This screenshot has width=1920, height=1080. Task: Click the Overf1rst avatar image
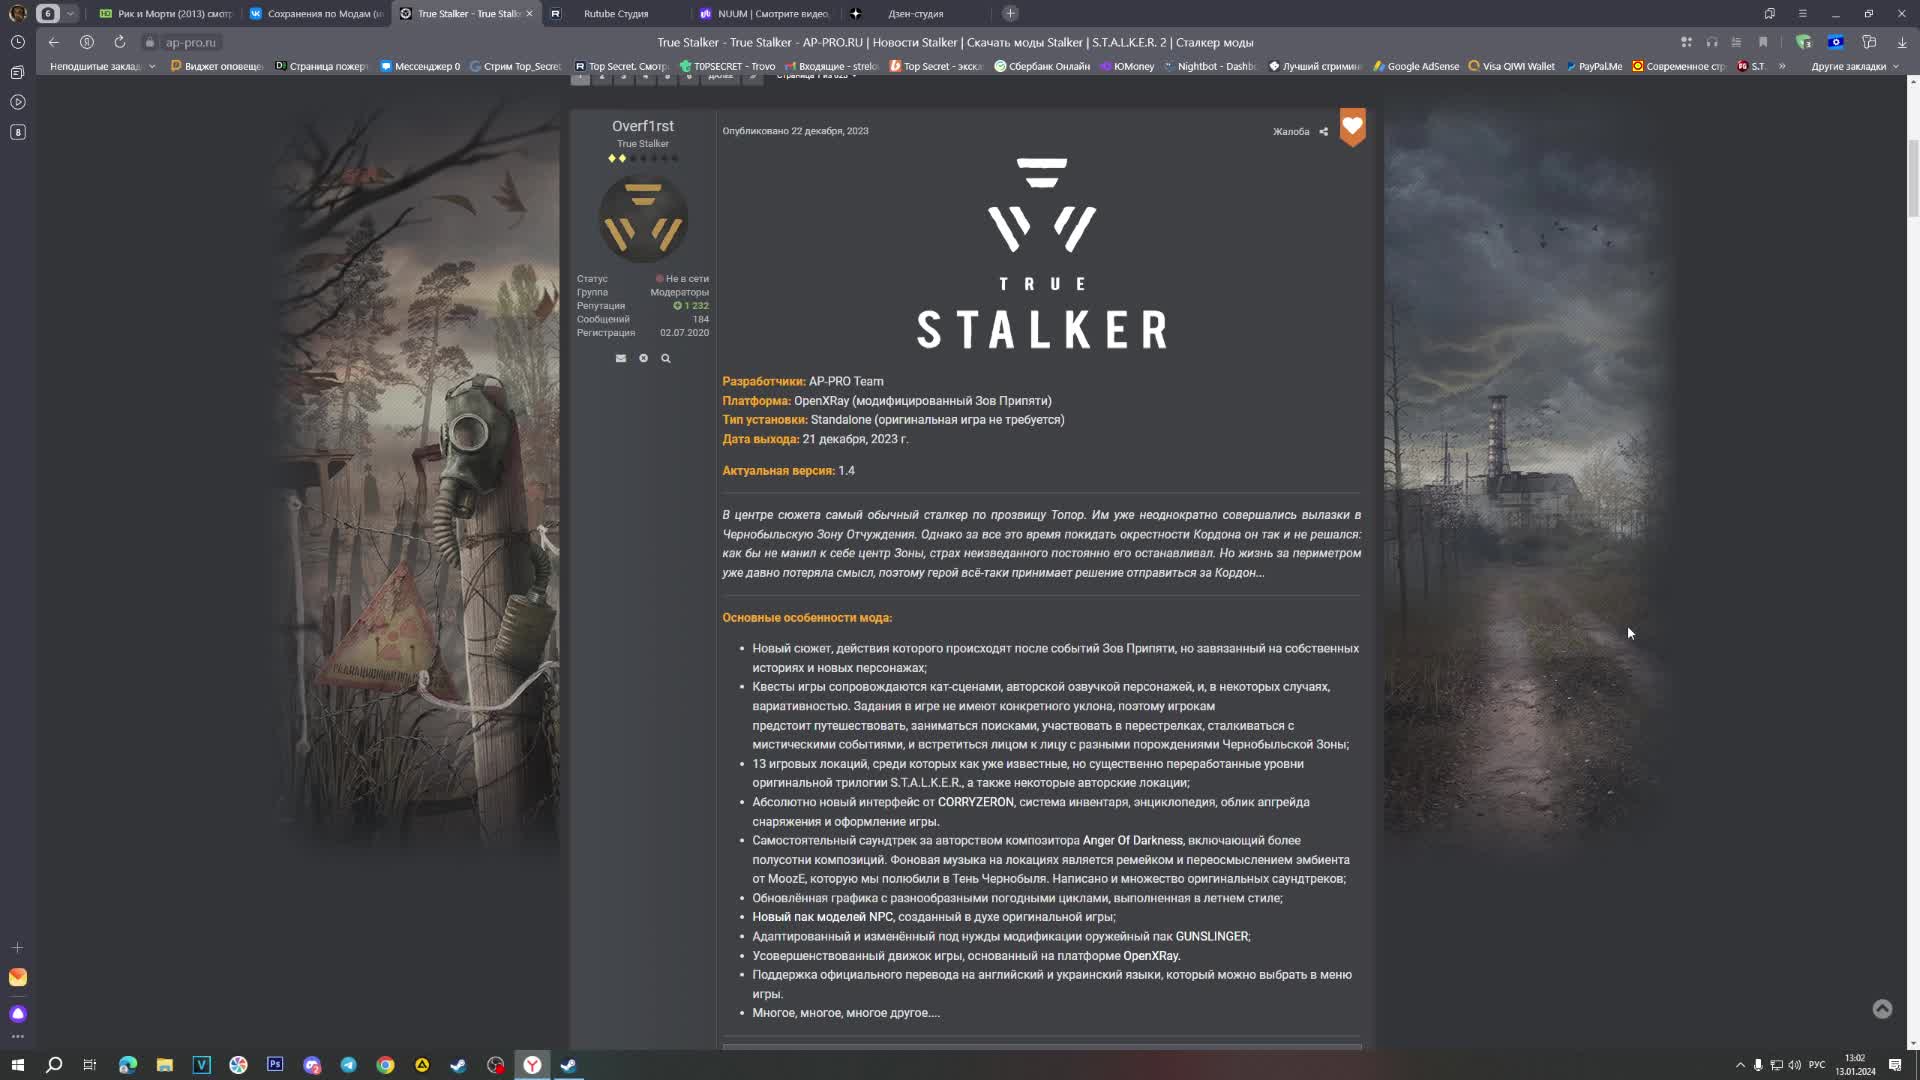point(643,219)
